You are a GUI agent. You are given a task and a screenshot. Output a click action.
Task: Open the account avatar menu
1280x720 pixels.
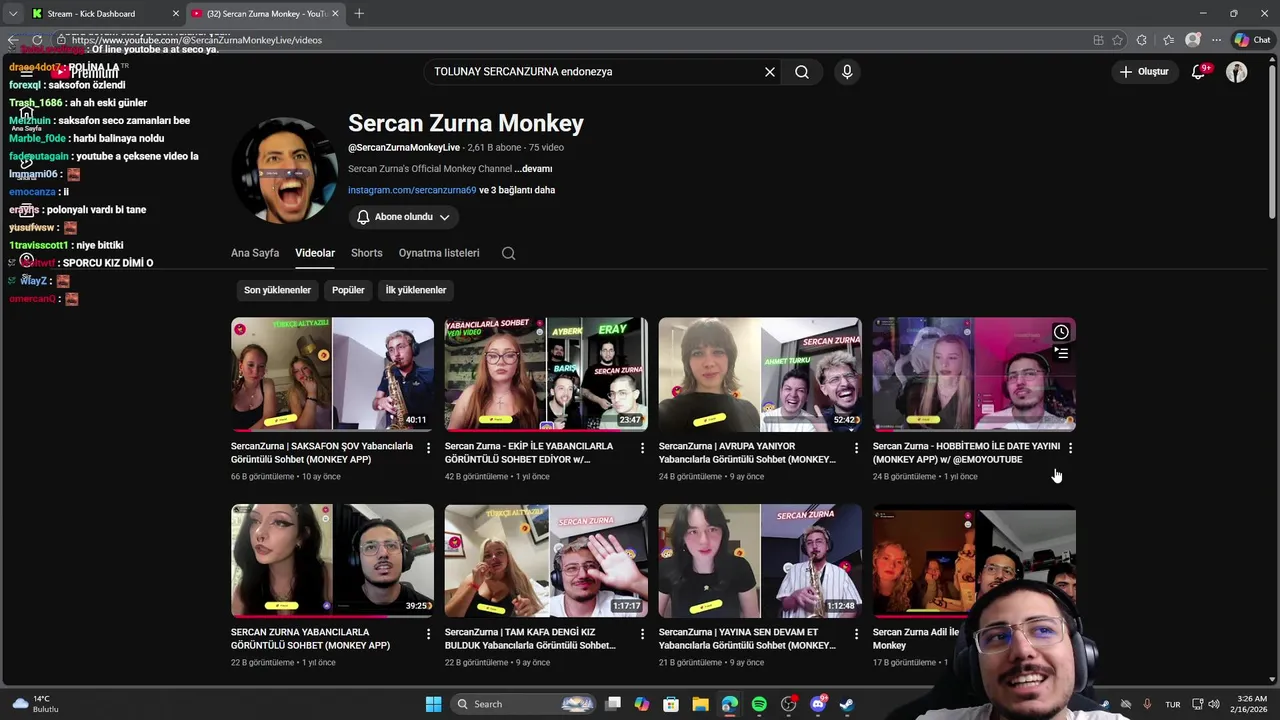(x=1237, y=72)
